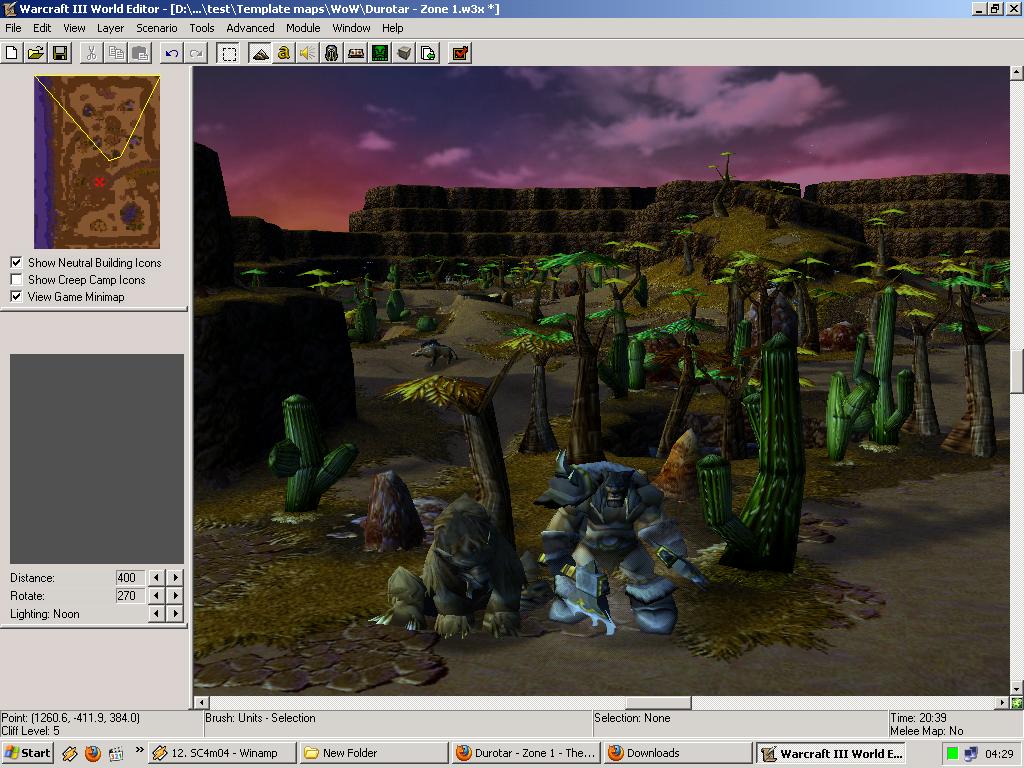Screen dimensions: 1024x768
Task: Click the Distance input field
Action: point(130,577)
